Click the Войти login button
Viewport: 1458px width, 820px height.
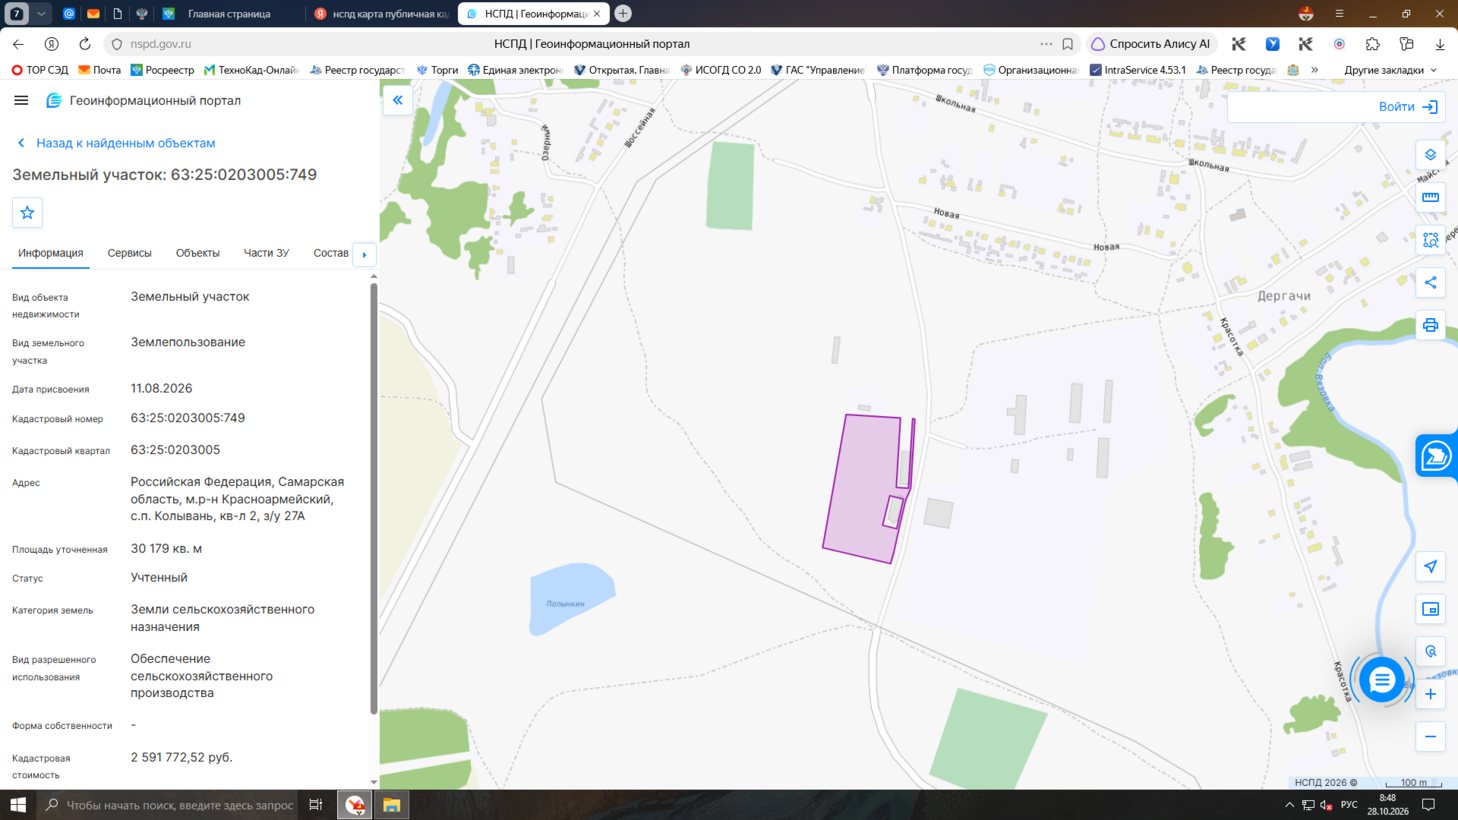coord(1408,107)
